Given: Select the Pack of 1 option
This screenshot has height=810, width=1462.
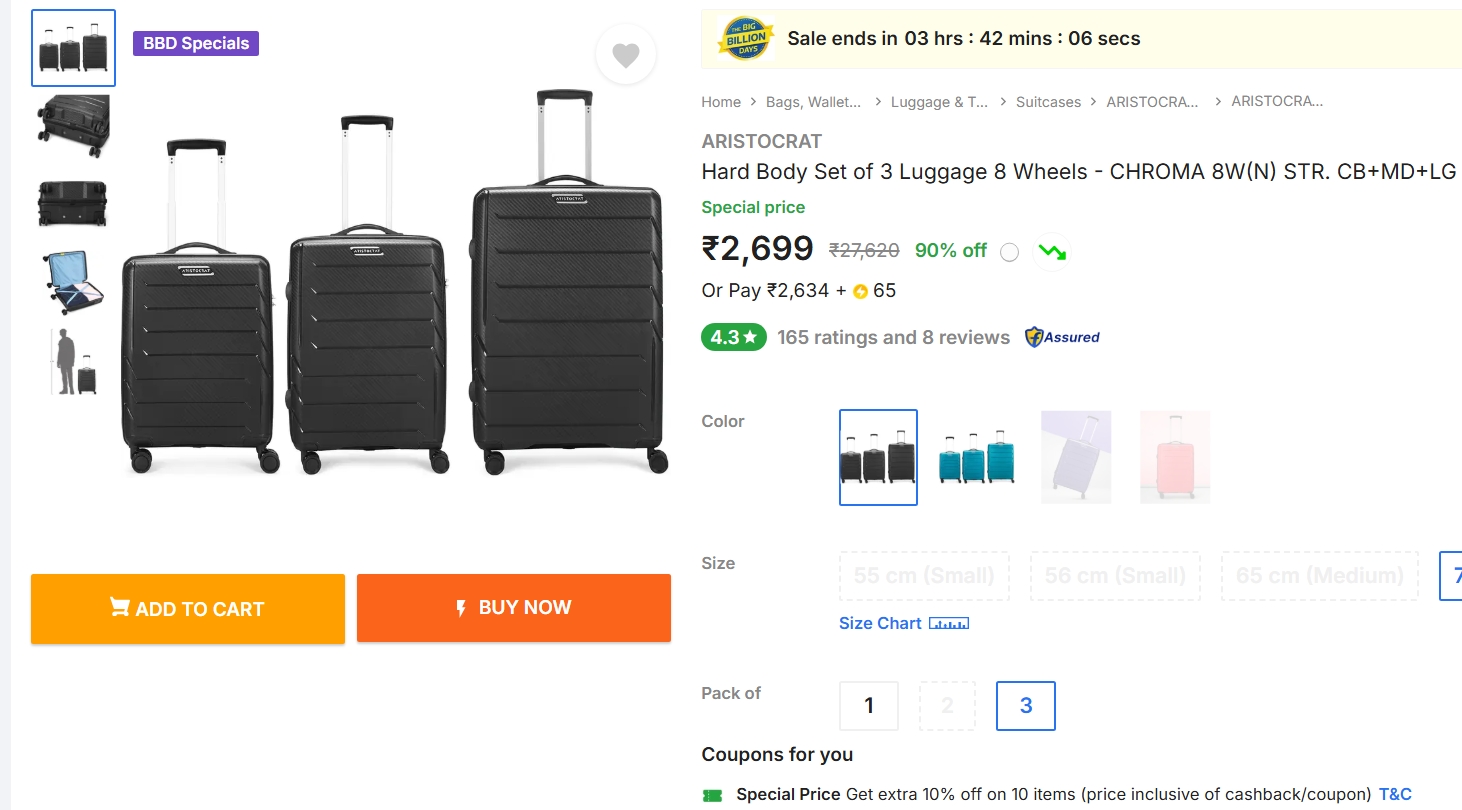Looking at the screenshot, I should [868, 705].
